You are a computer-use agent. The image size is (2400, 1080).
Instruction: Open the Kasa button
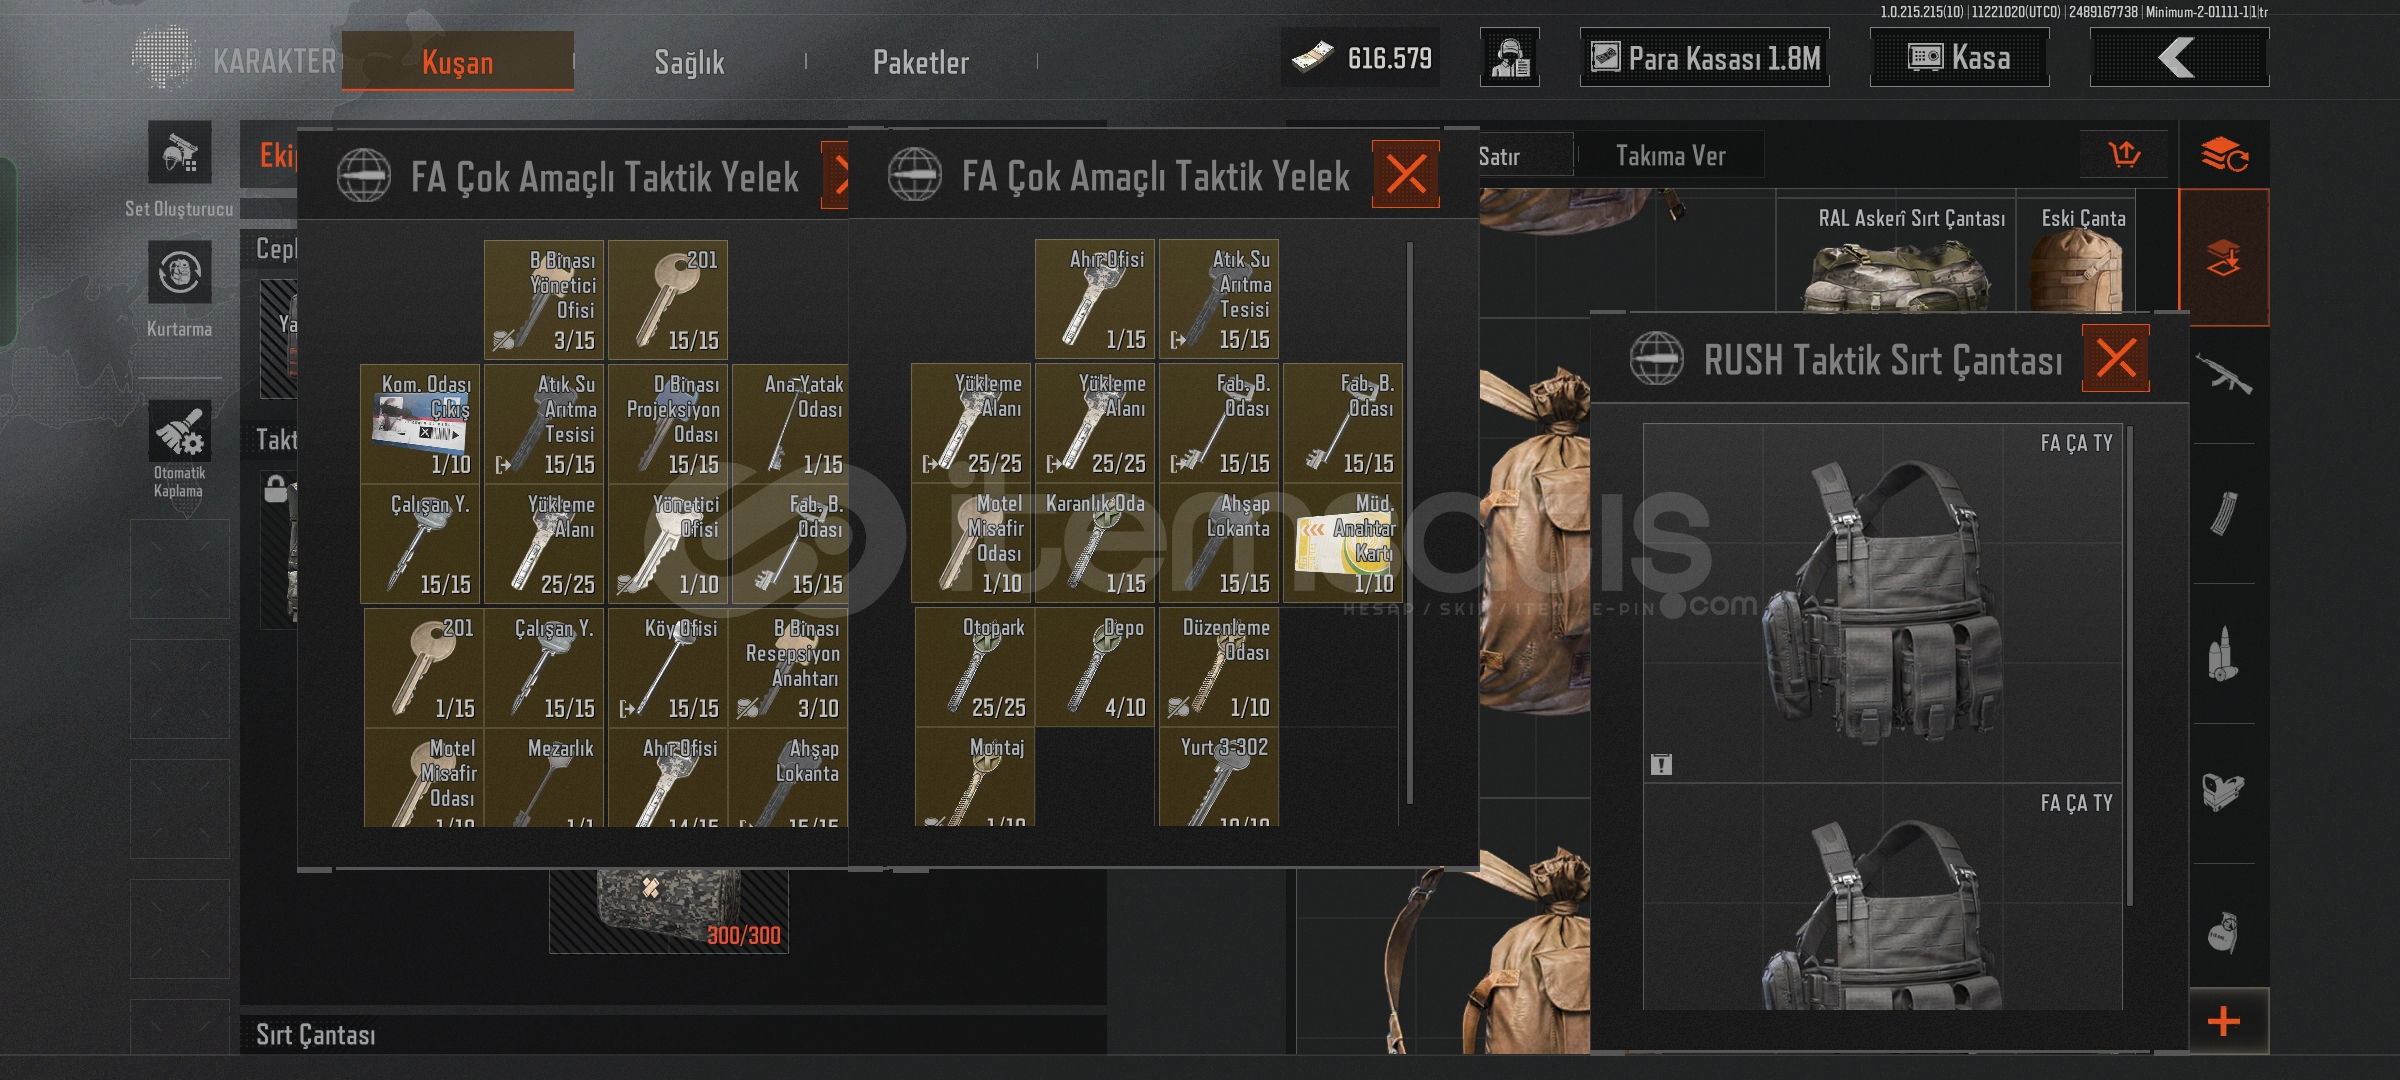pos(1959,58)
